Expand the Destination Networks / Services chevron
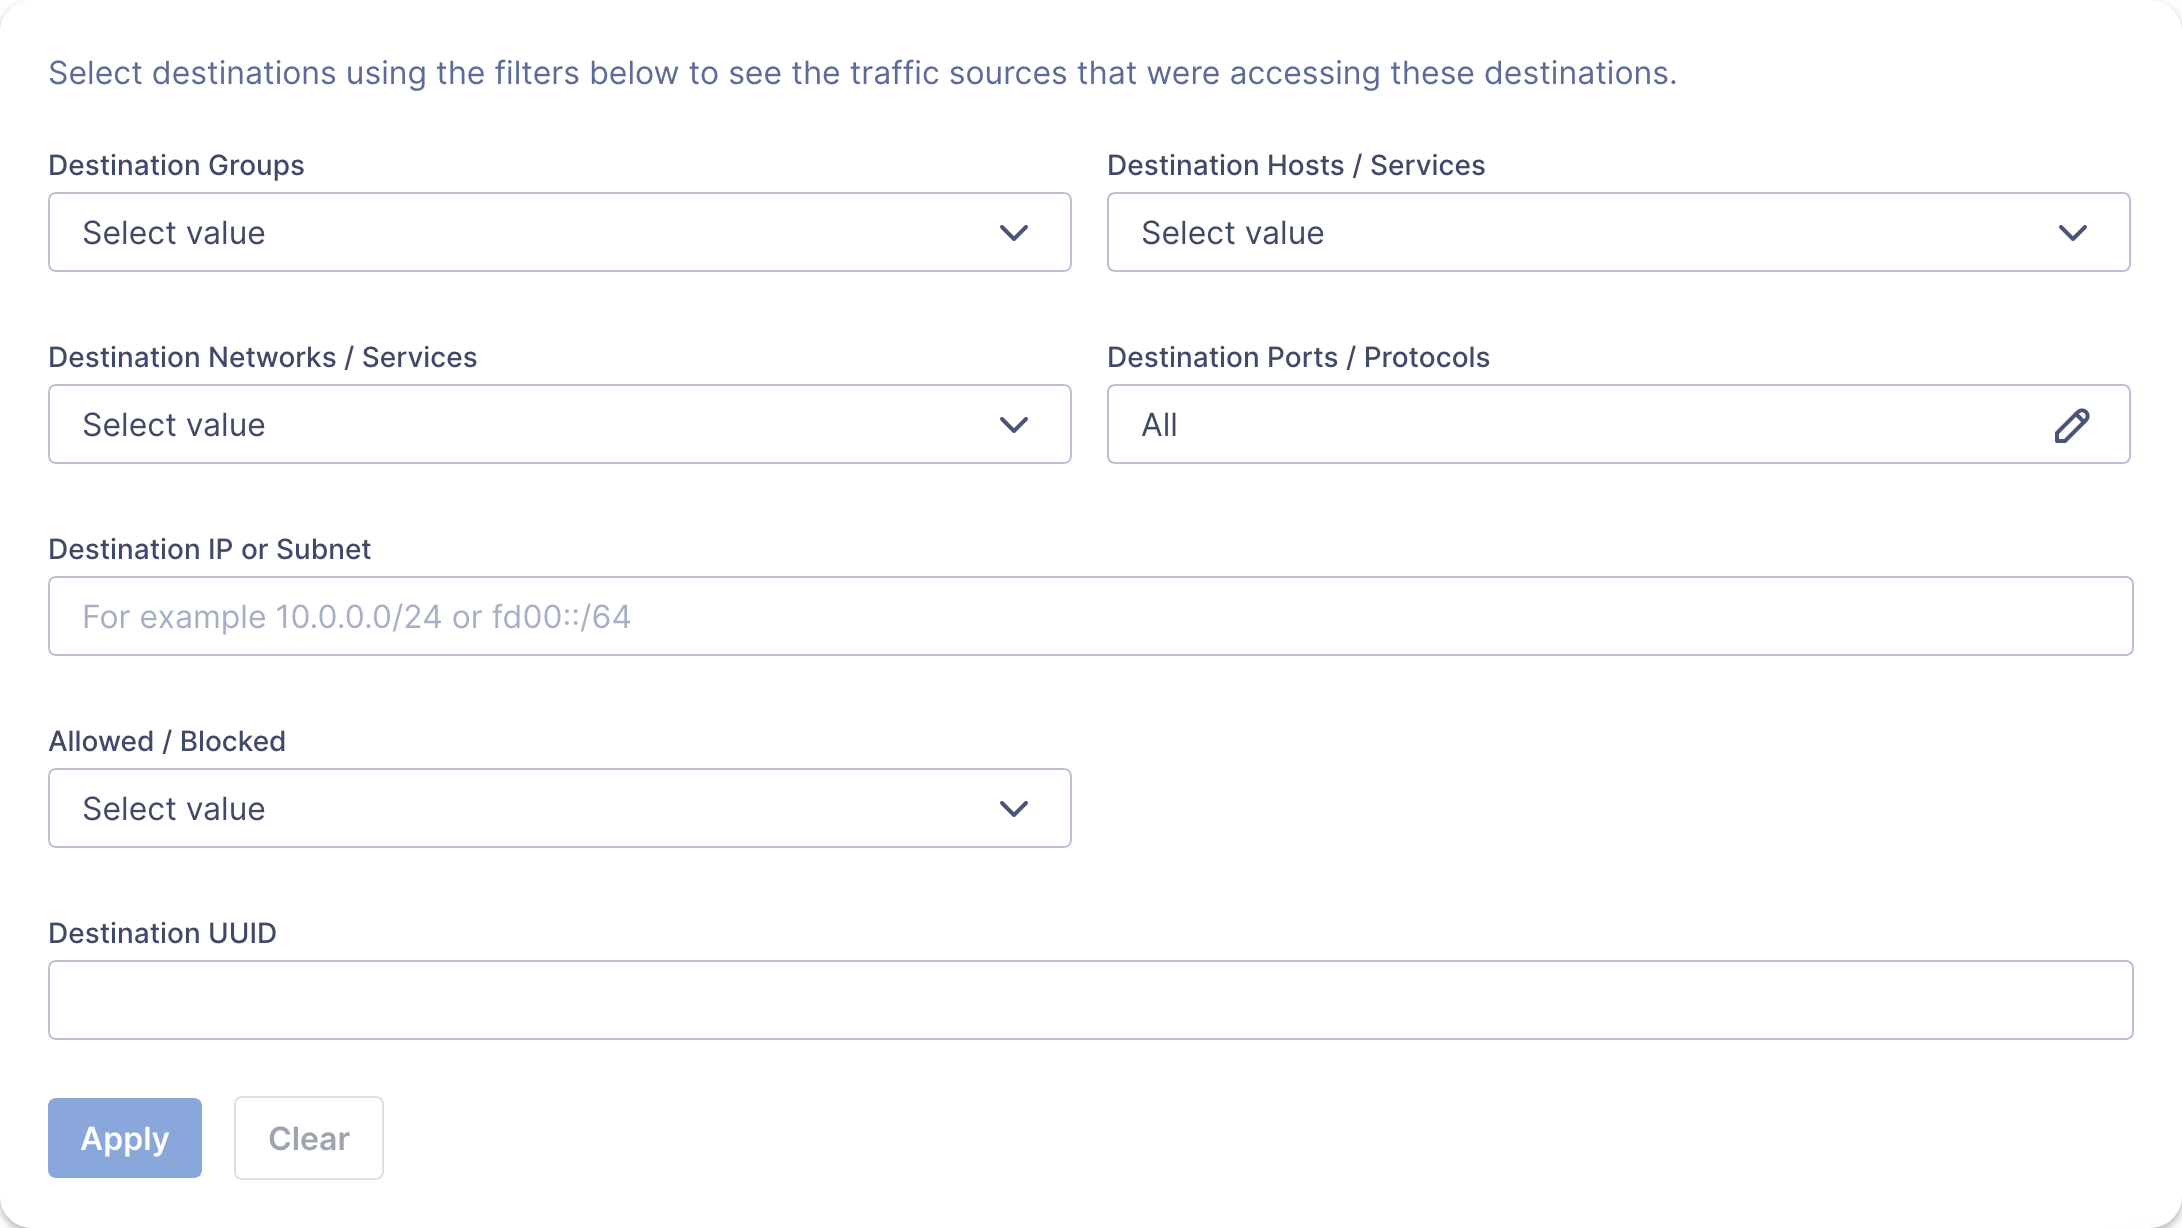The height and width of the screenshot is (1228, 2182). 1014,425
